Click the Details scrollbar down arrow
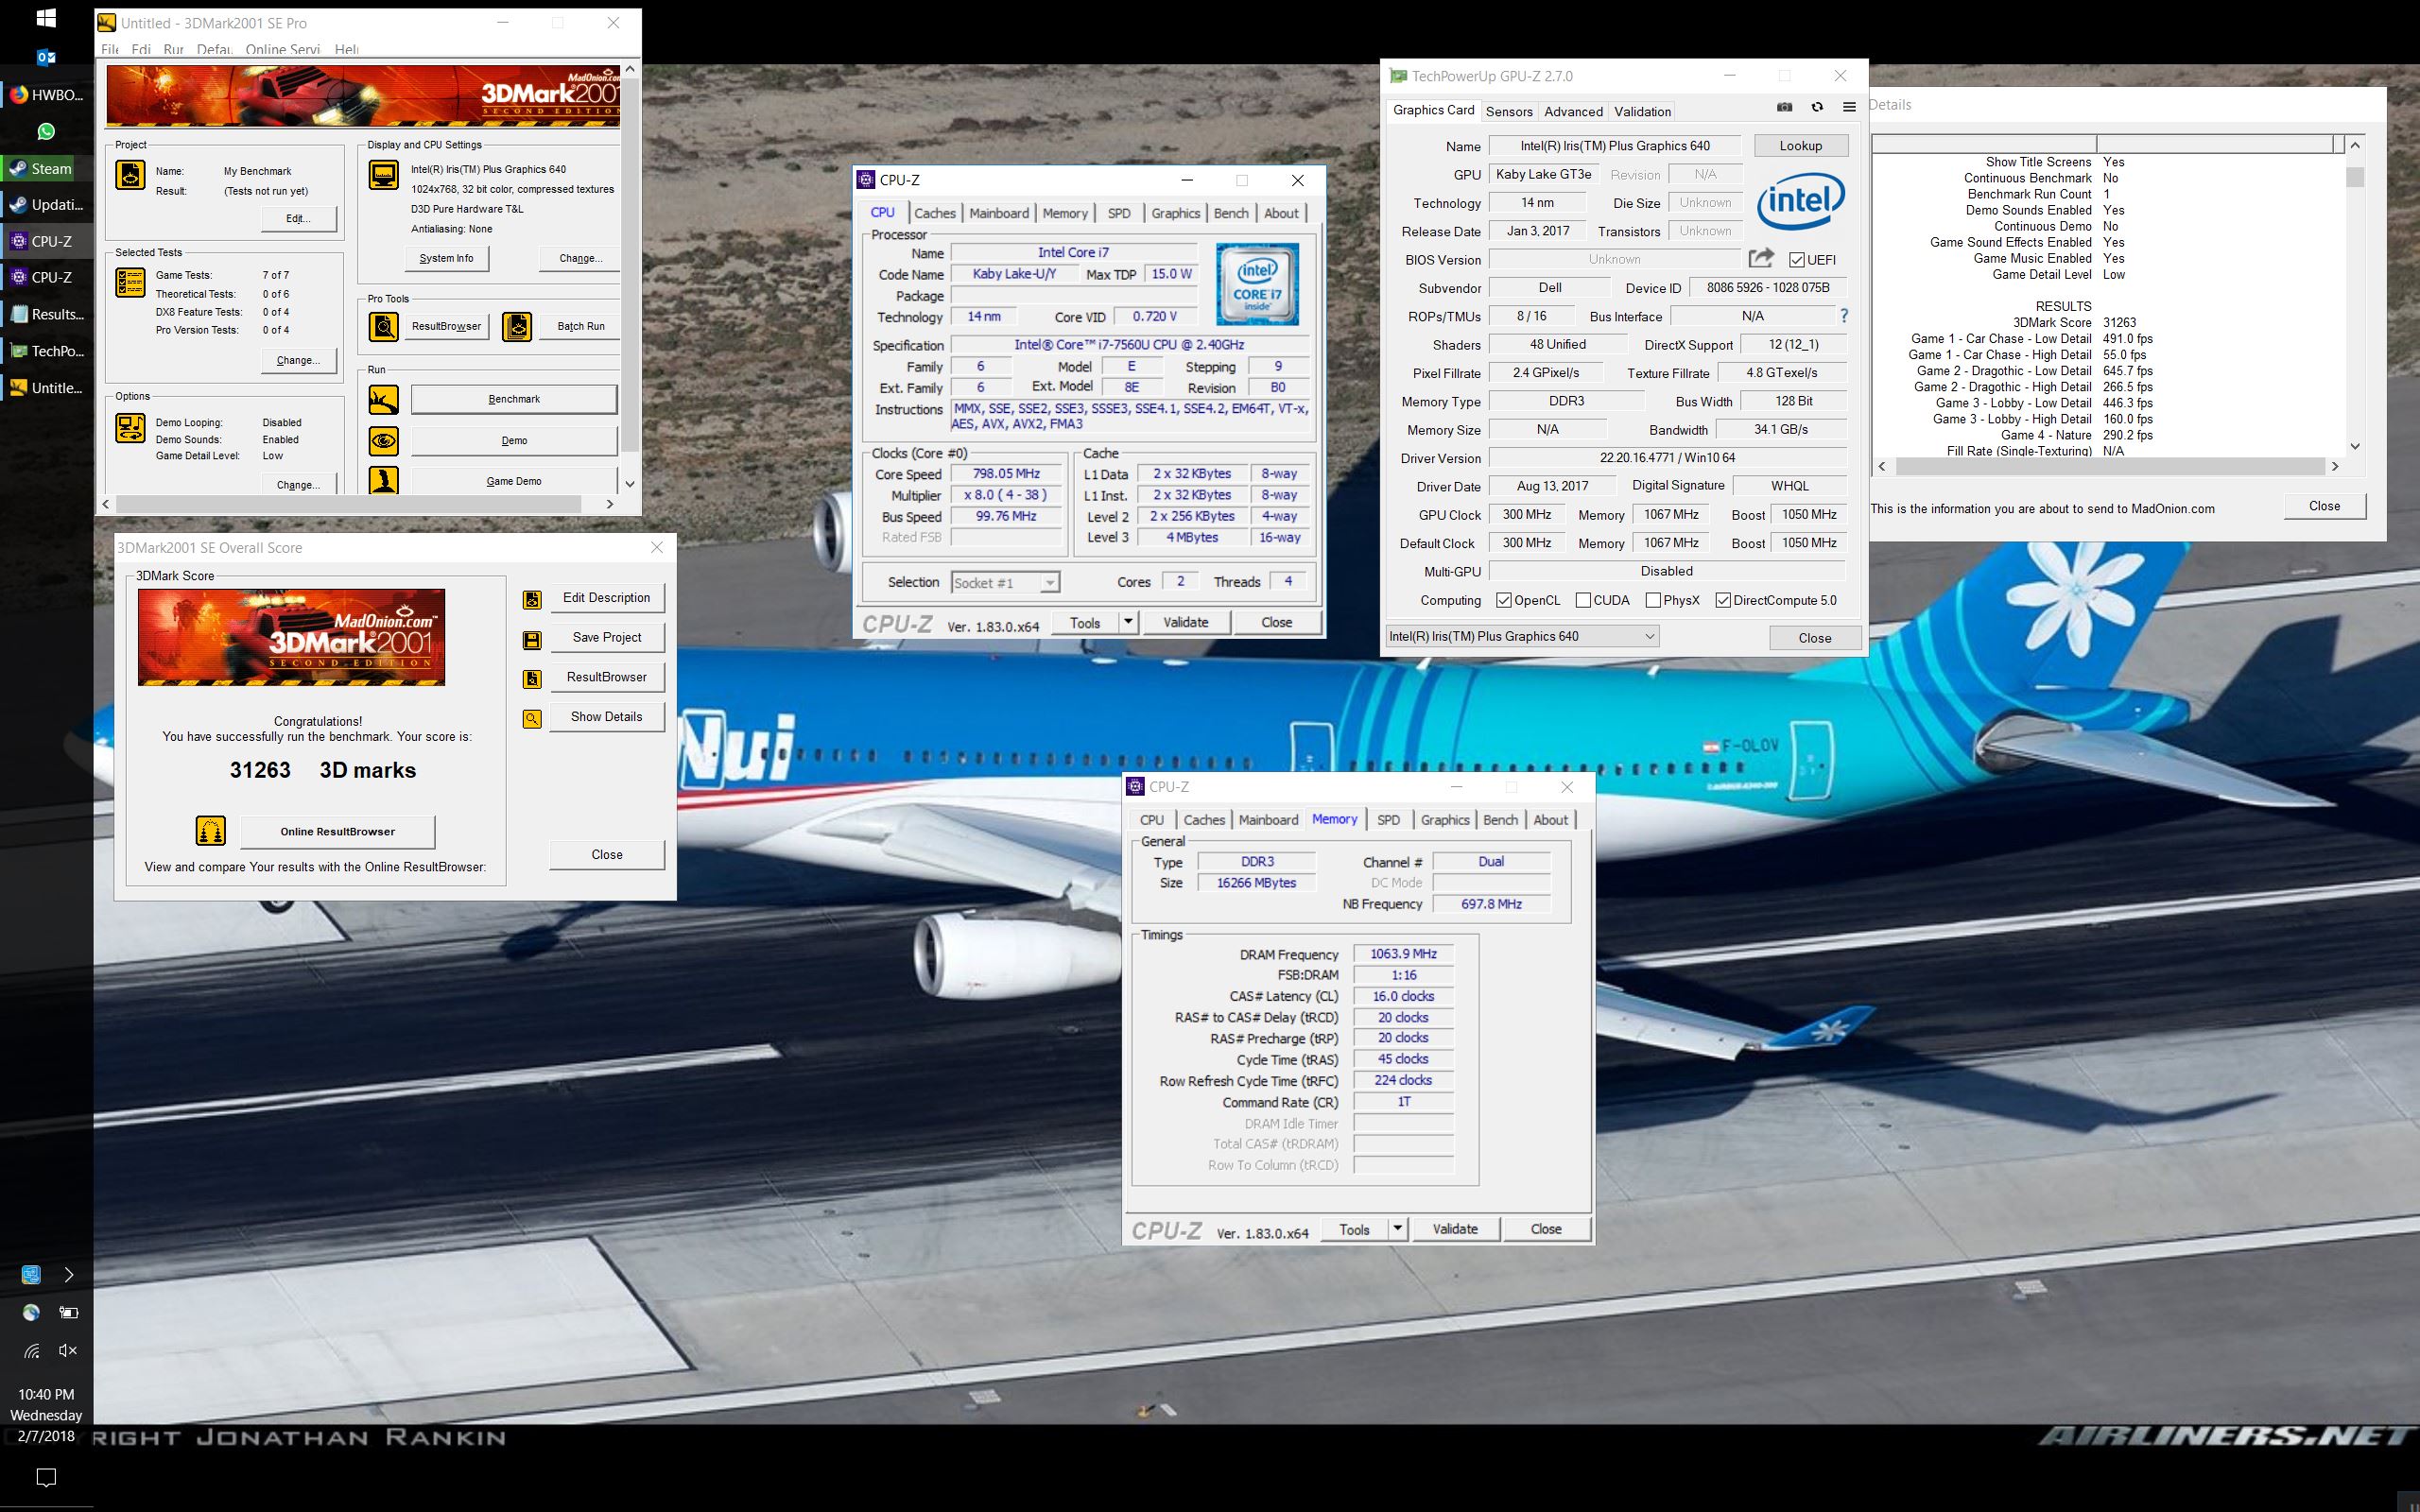The height and width of the screenshot is (1512, 2420). tap(2355, 446)
